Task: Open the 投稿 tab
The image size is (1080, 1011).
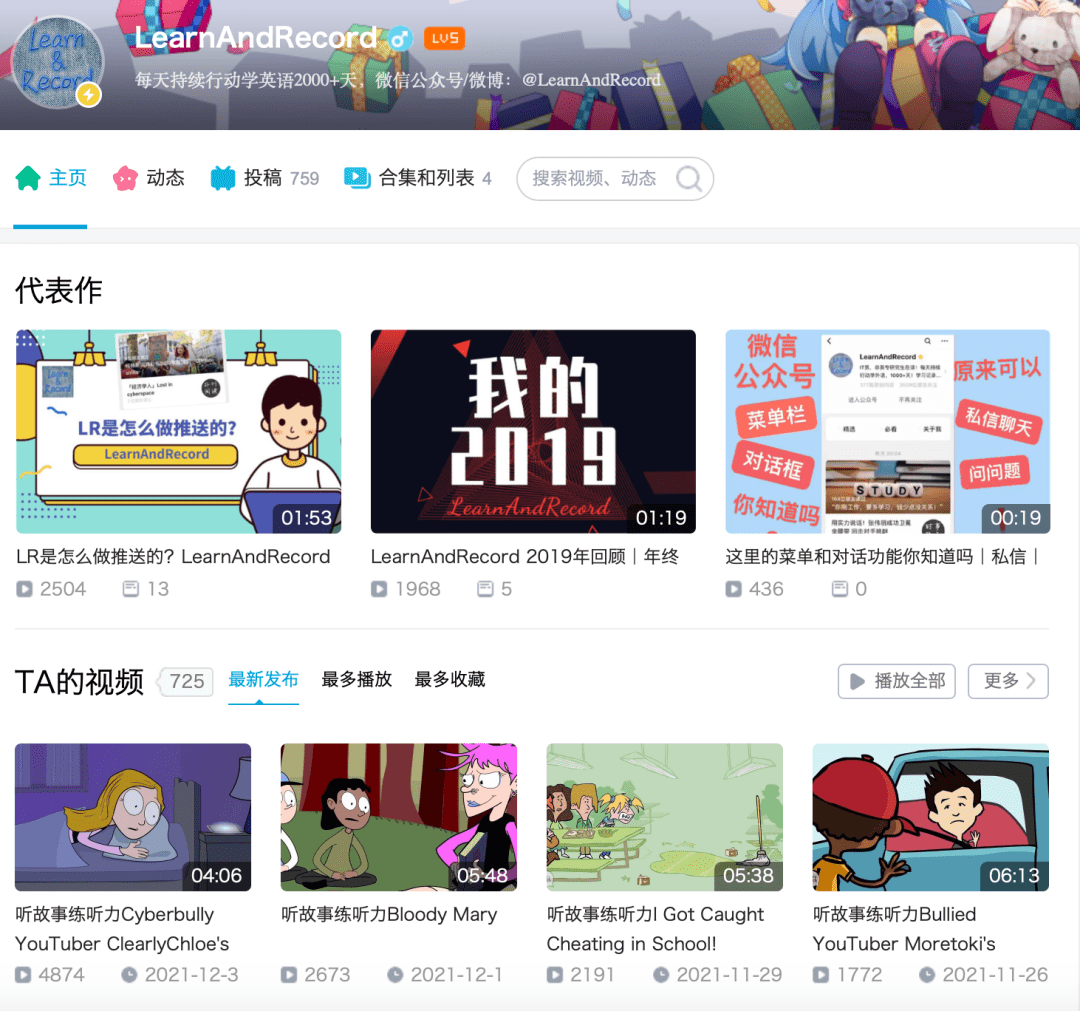Action: (264, 178)
